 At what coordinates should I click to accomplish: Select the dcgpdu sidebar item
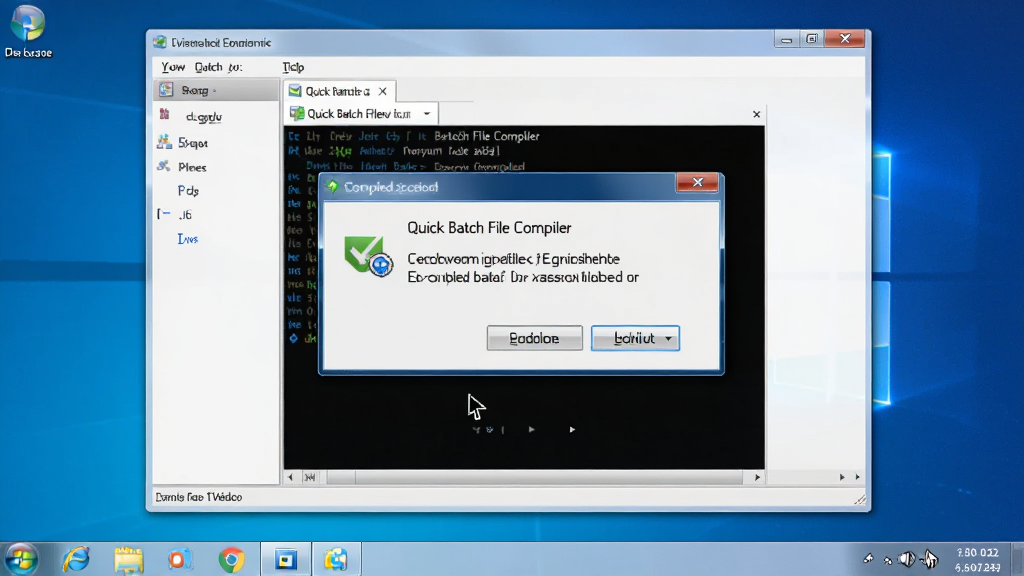pos(203,117)
